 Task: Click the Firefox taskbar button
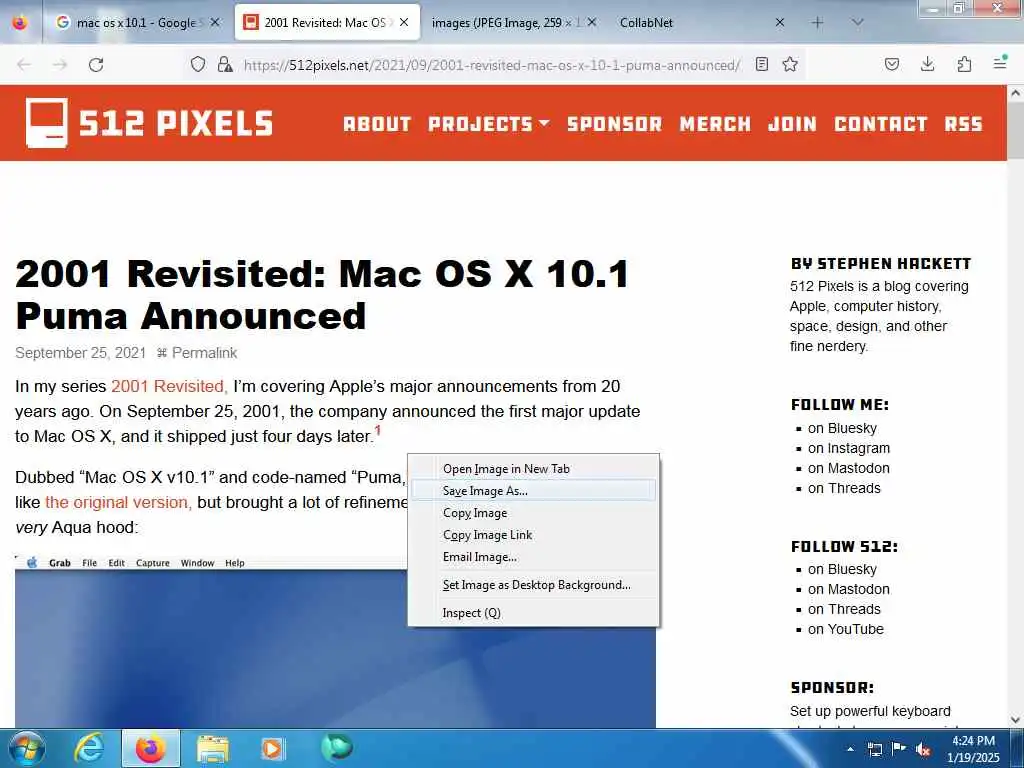(150, 748)
